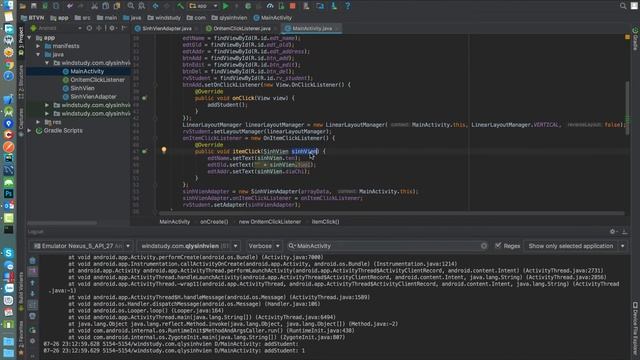Switch to SinhVienAdapter.java tab
The width and height of the screenshot is (640, 360).
tap(167, 29)
